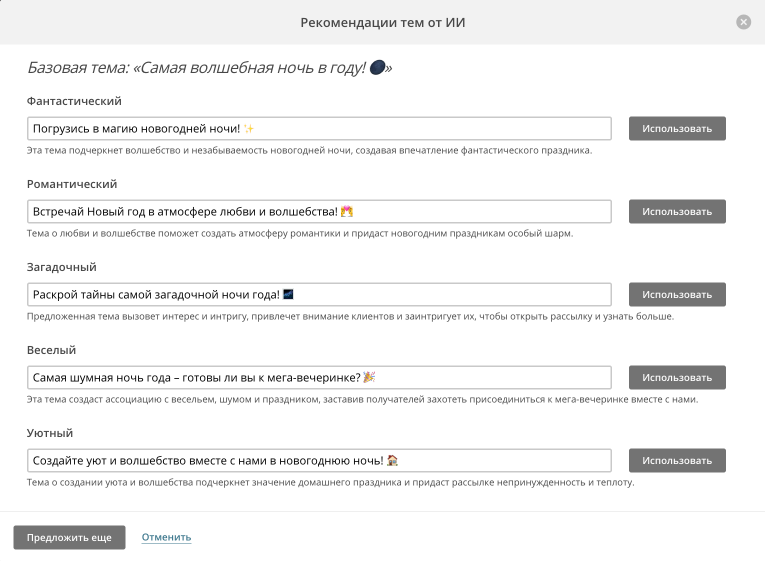Edit the 'Встречай Новый год' subject field
The height and width of the screenshot is (561, 765).
coord(319,211)
